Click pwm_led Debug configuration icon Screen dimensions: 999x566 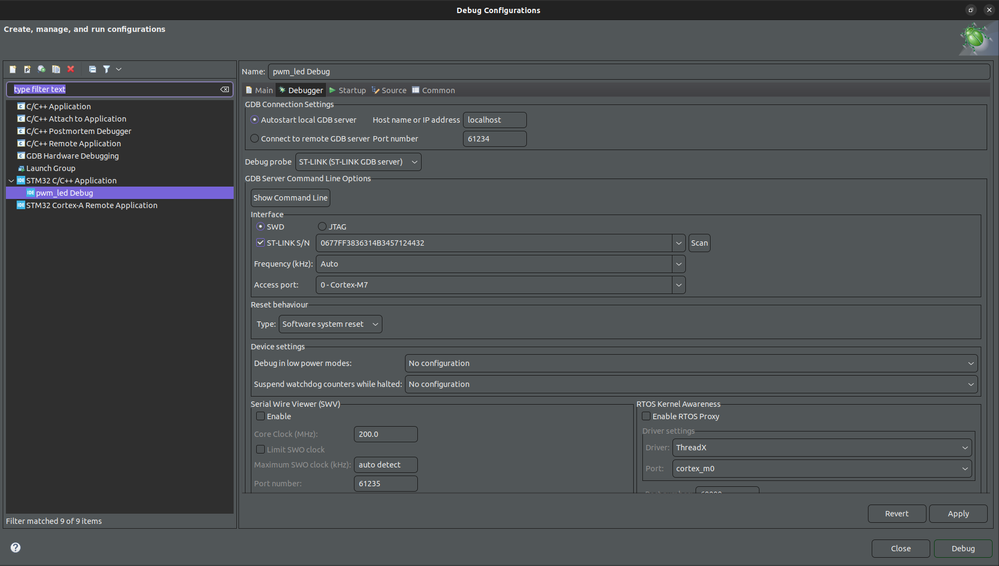point(30,192)
